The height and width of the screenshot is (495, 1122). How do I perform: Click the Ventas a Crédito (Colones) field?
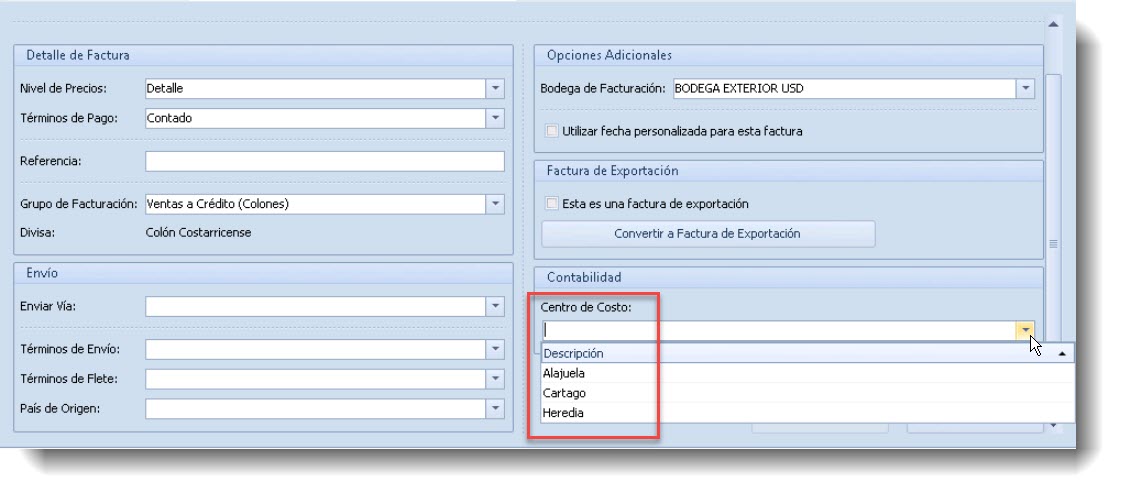pos(316,204)
